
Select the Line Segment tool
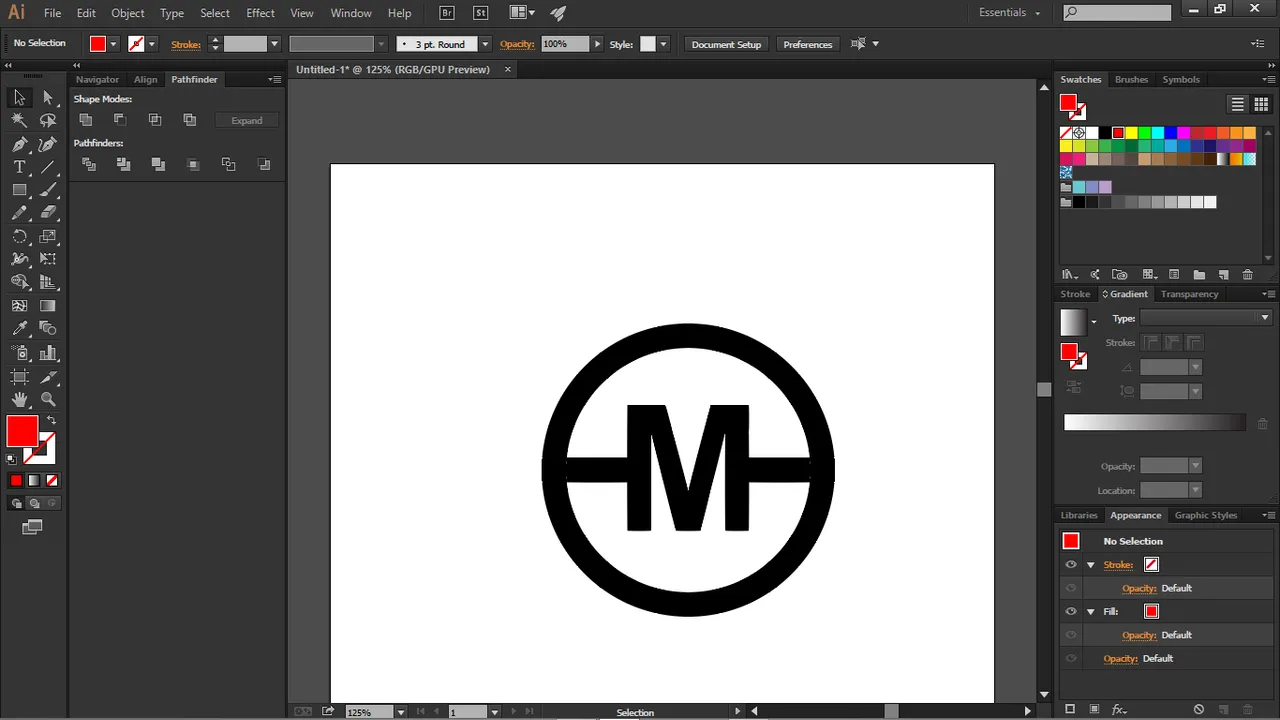point(48,167)
